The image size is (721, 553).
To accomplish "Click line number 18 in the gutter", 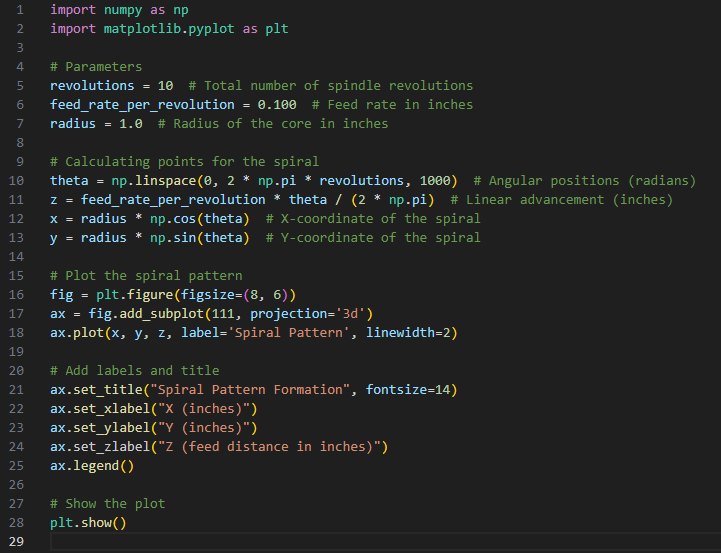I will [x=16, y=333].
